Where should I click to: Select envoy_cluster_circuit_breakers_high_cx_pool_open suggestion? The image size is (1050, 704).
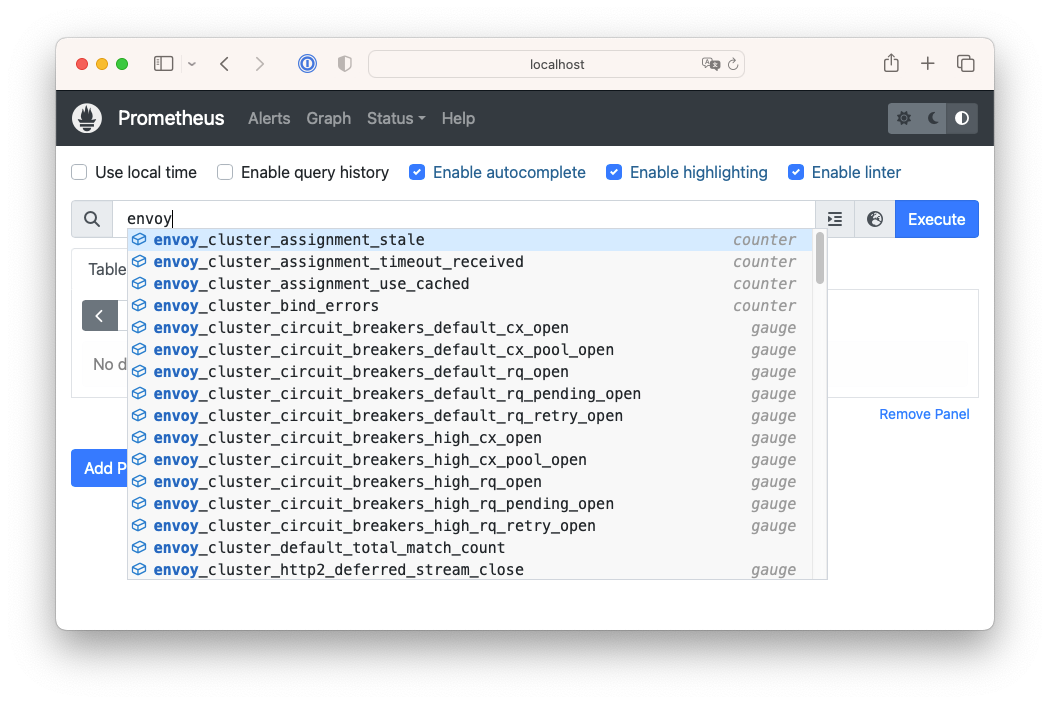469,460
